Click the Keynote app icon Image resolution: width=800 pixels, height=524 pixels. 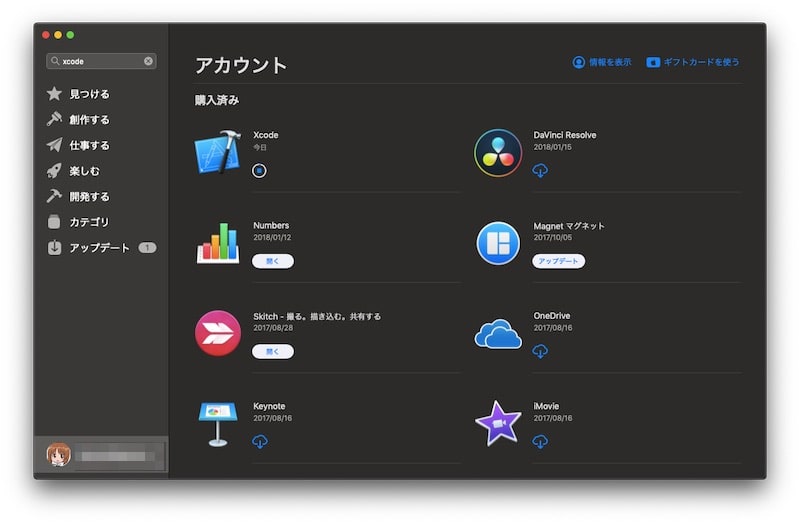(218, 424)
